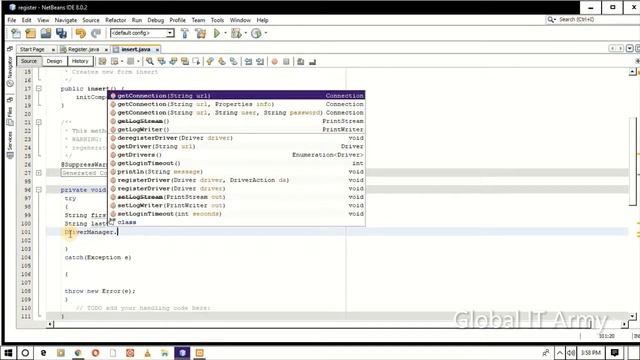The width and height of the screenshot is (640, 360).
Task: Click the Build Project hammer icon
Action: [x=184, y=33]
